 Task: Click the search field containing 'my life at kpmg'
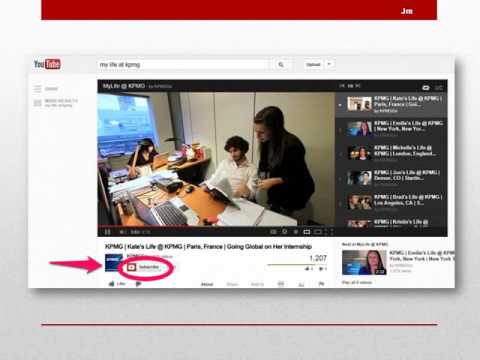183,65
